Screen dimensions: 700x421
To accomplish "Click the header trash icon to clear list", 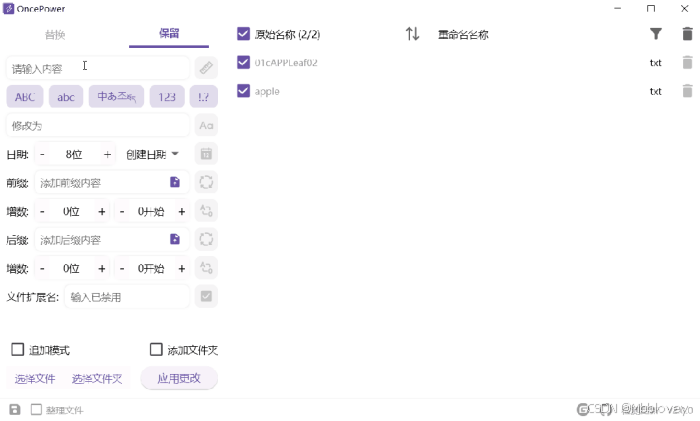I will (688, 34).
